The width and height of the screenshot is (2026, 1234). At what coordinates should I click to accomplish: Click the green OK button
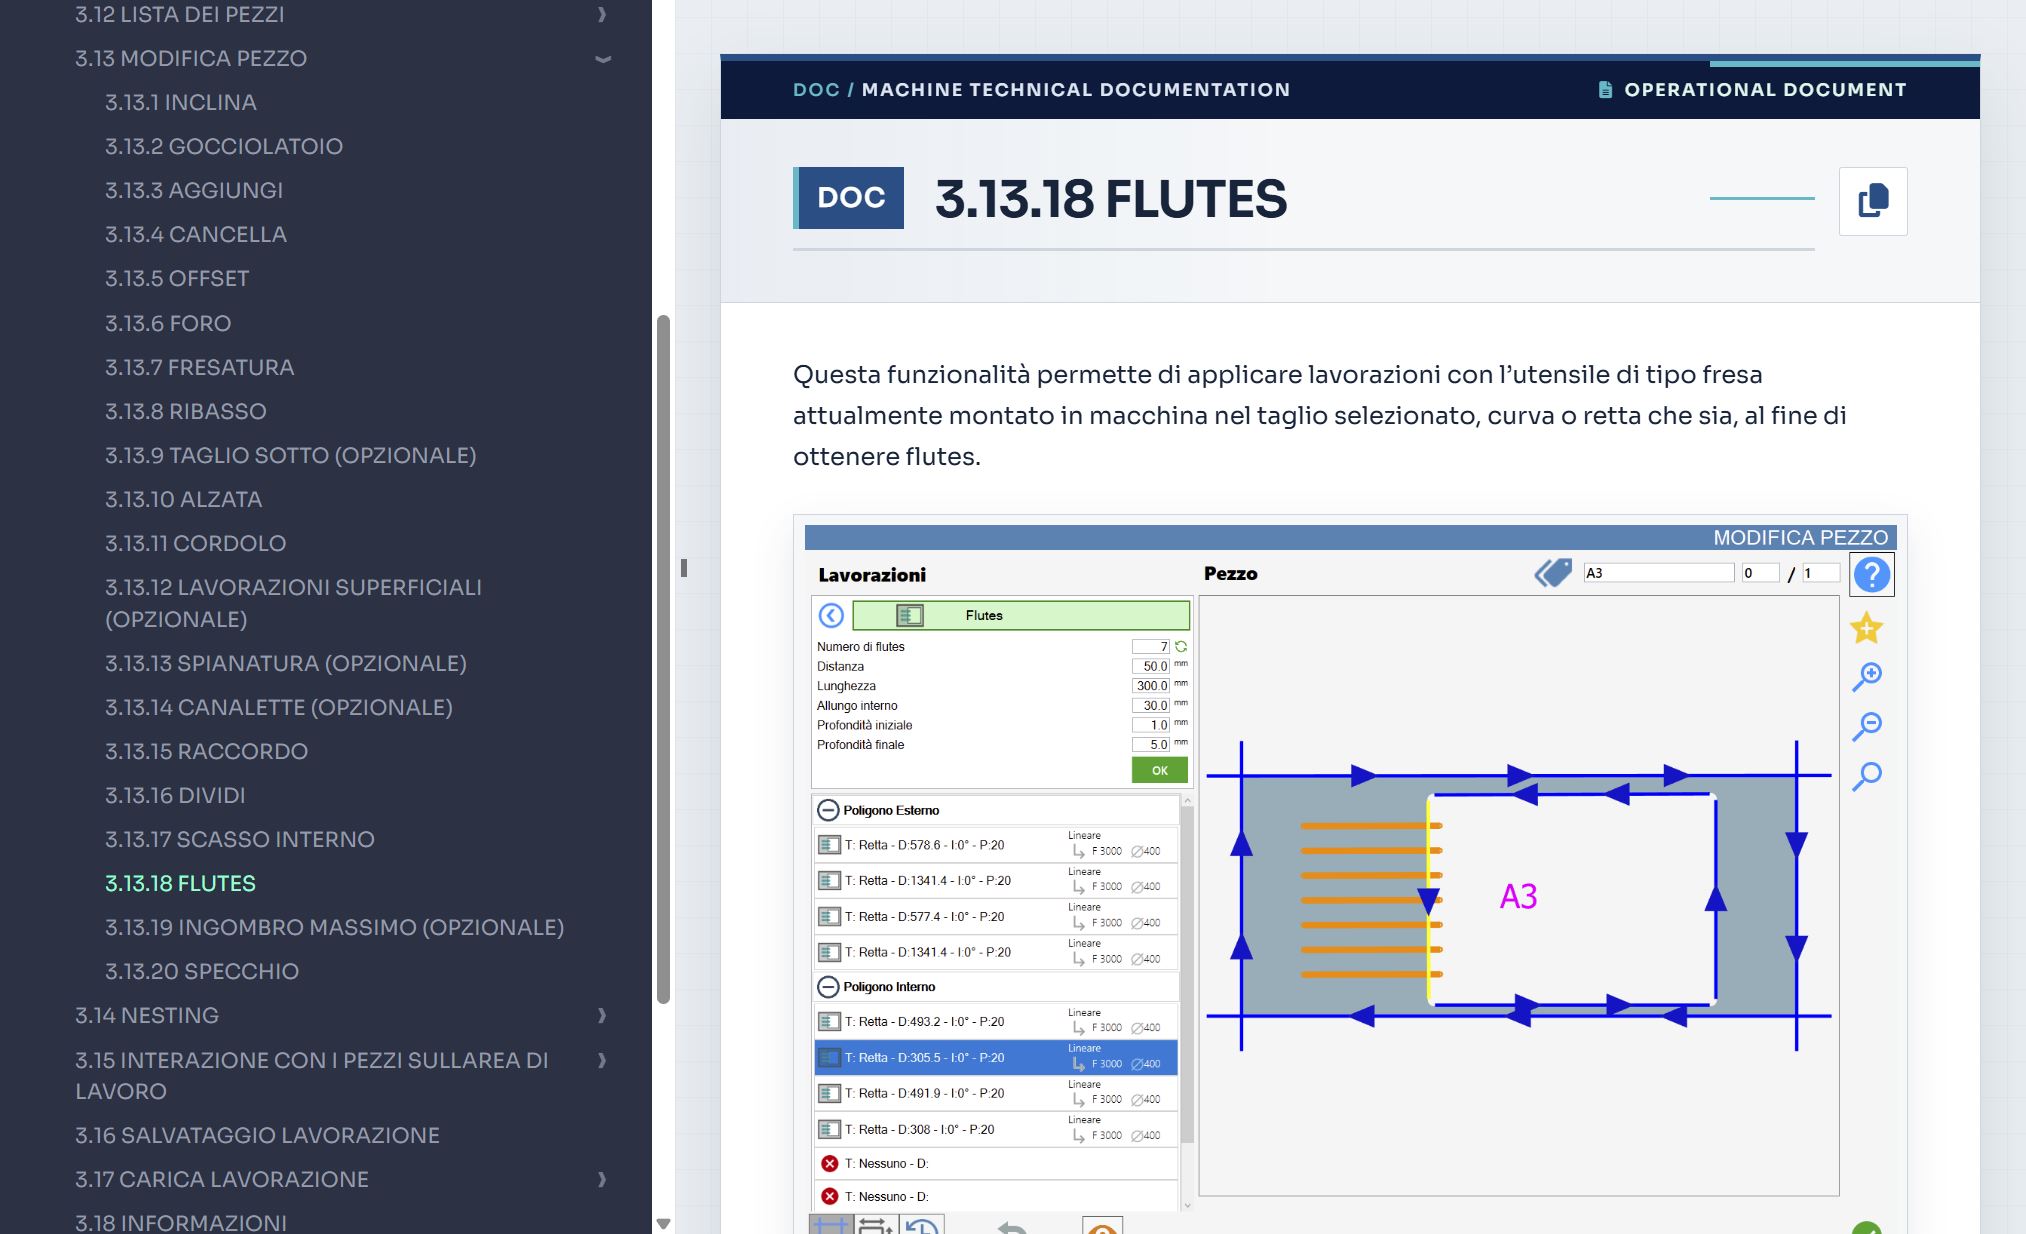pyautogui.click(x=1160, y=770)
